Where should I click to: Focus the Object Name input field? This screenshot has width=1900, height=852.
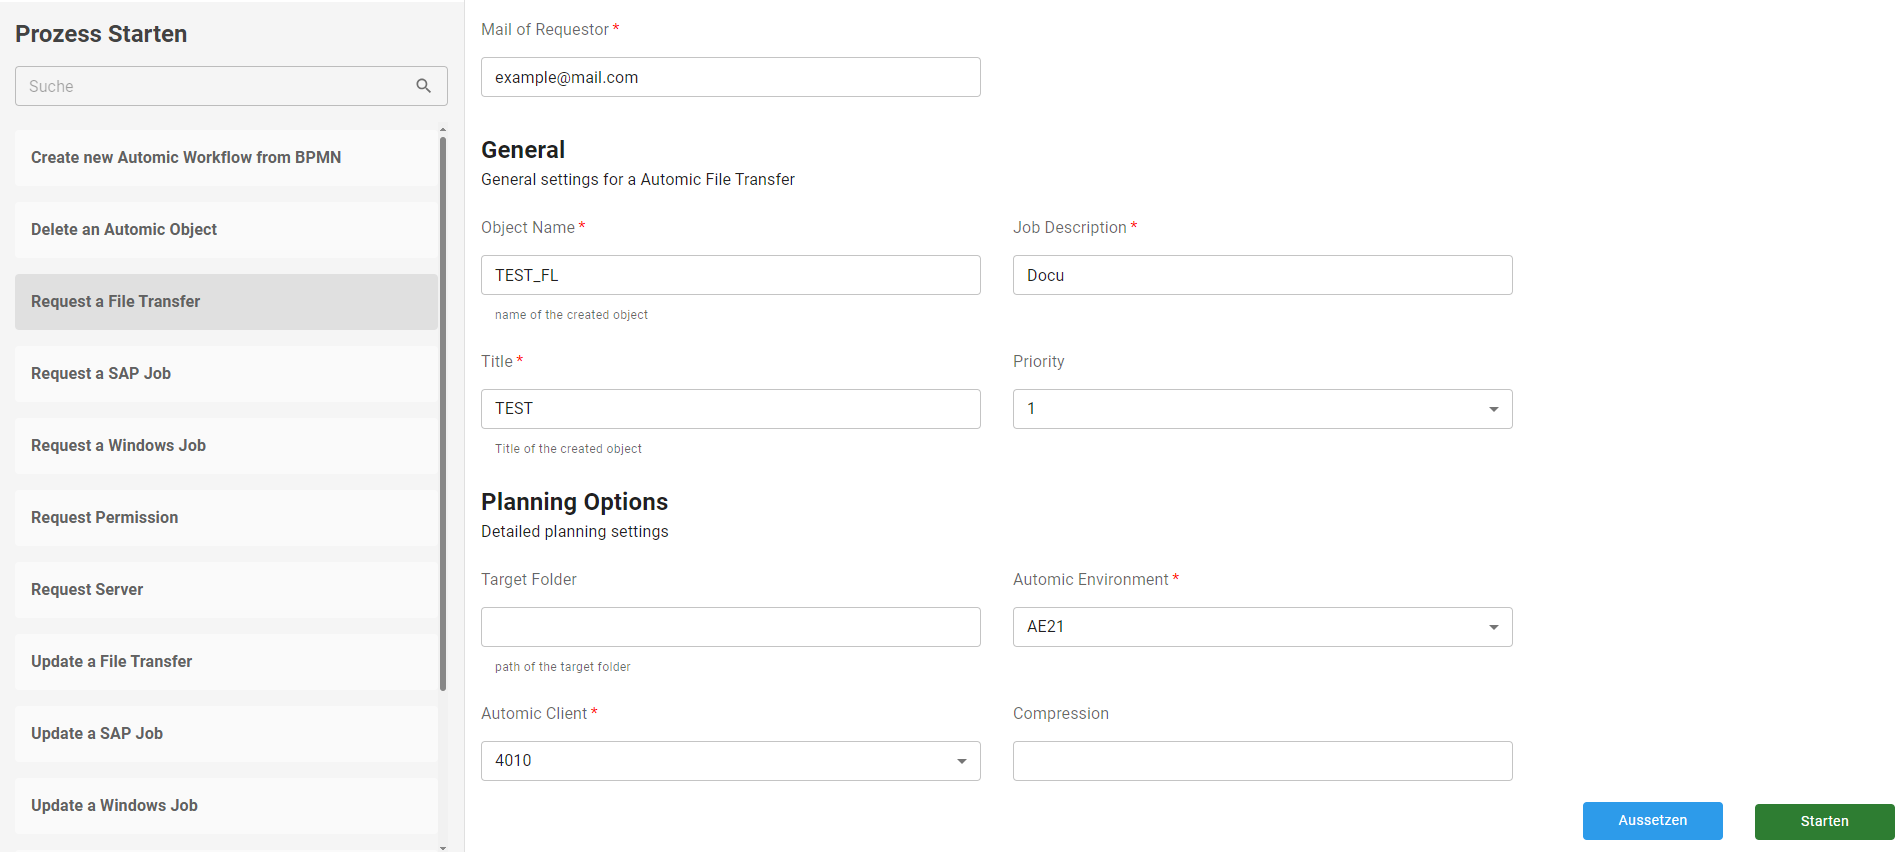pos(730,275)
